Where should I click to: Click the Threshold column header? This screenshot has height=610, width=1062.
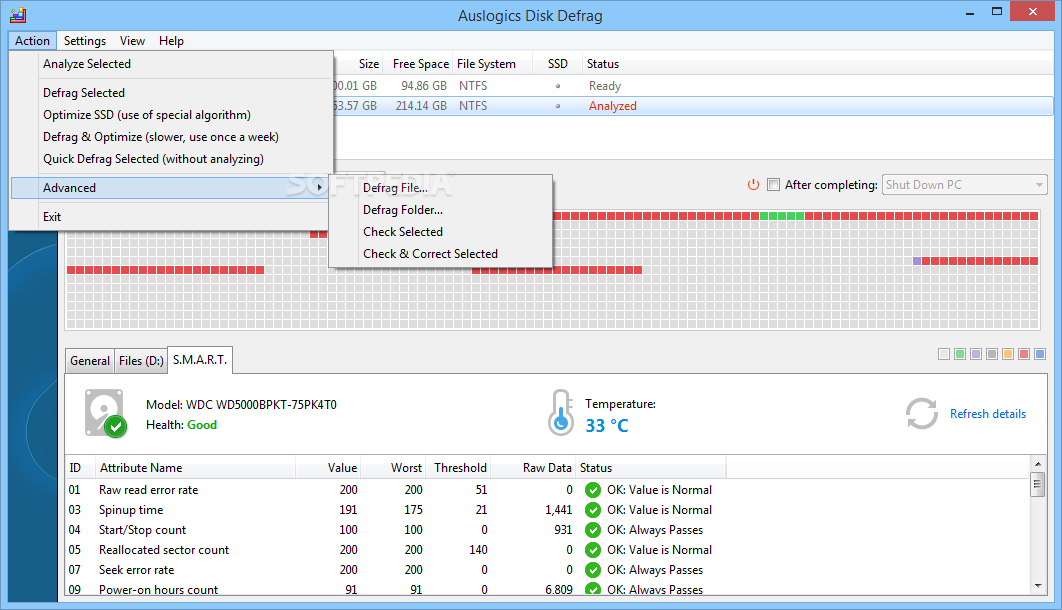(461, 468)
